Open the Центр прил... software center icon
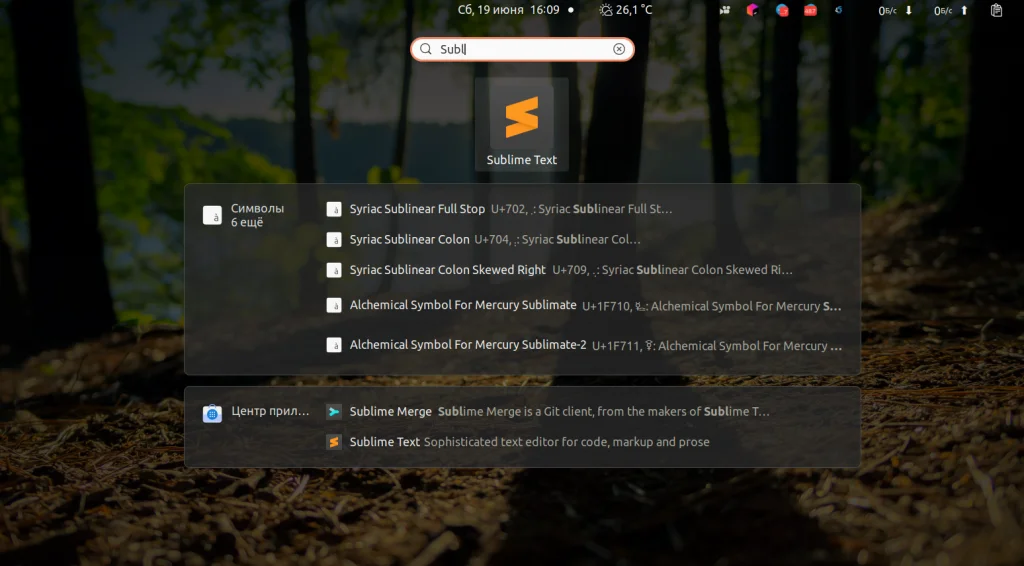Image resolution: width=1024 pixels, height=566 pixels. pyautogui.click(x=212, y=413)
